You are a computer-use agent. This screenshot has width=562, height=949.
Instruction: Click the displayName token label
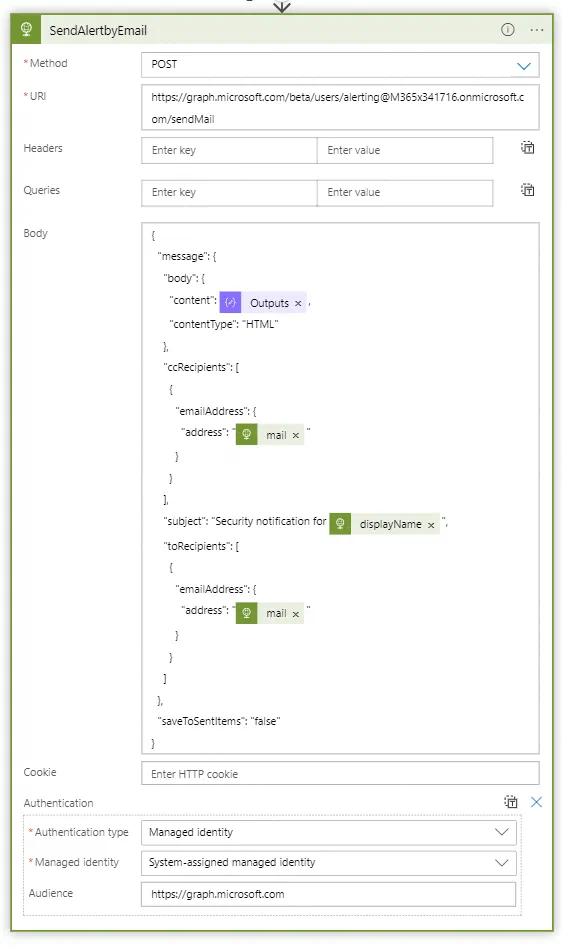(390, 524)
